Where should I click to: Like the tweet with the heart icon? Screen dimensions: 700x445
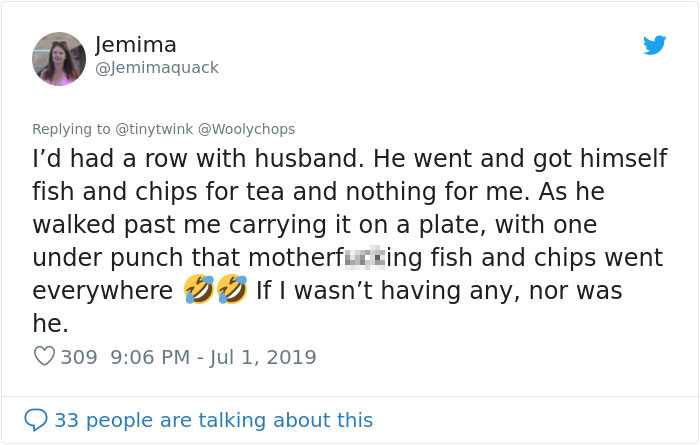(x=44, y=356)
